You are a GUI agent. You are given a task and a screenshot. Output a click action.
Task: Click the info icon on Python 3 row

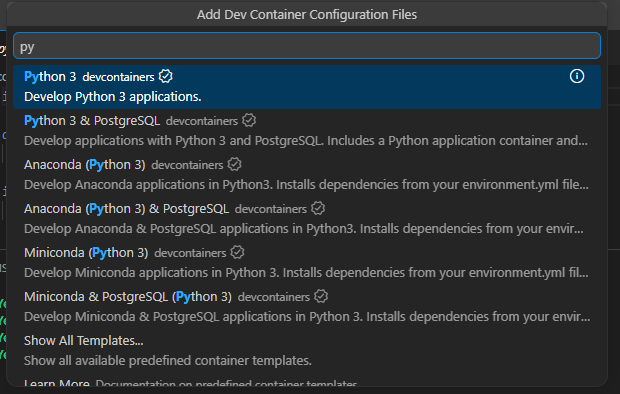click(x=577, y=76)
